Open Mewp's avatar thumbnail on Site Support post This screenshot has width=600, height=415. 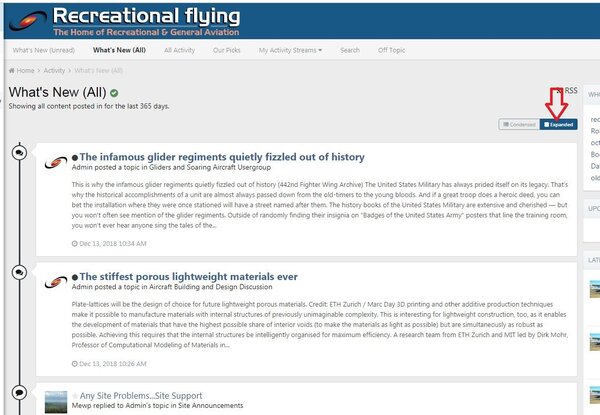tap(57, 399)
